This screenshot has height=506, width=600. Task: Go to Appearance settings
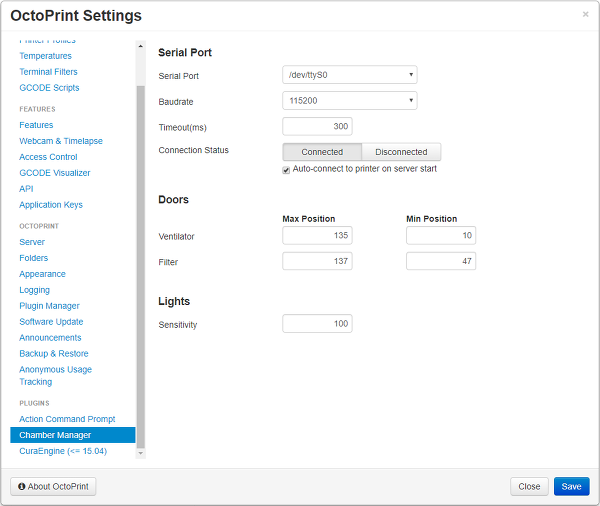tap(42, 274)
